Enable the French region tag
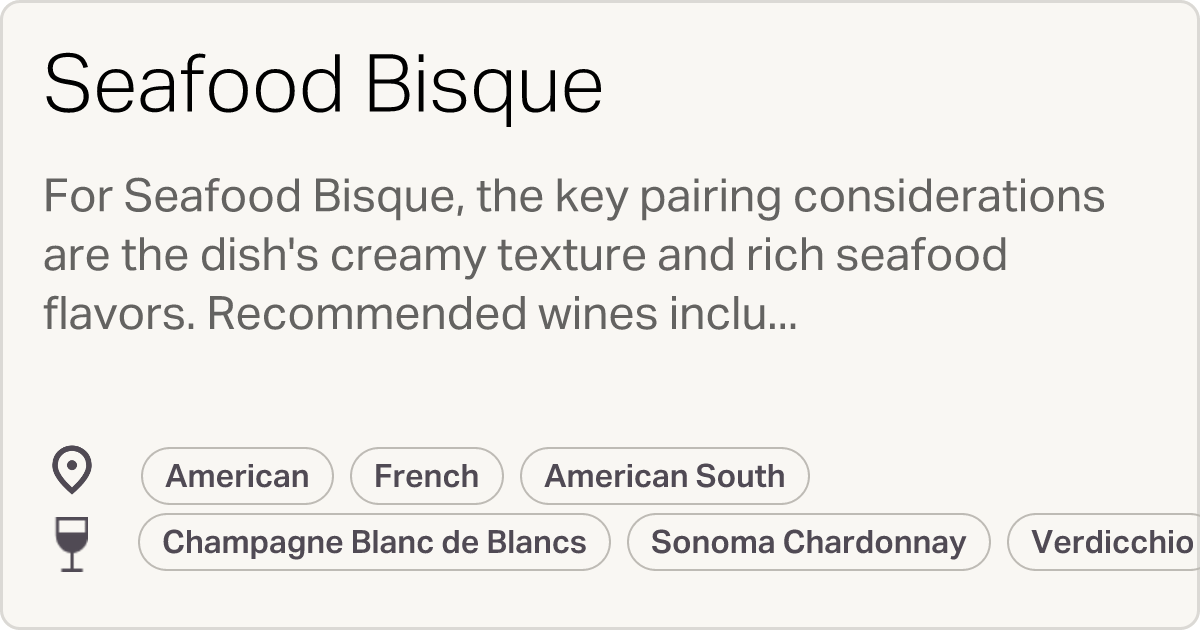This screenshot has width=1200, height=630. click(426, 476)
